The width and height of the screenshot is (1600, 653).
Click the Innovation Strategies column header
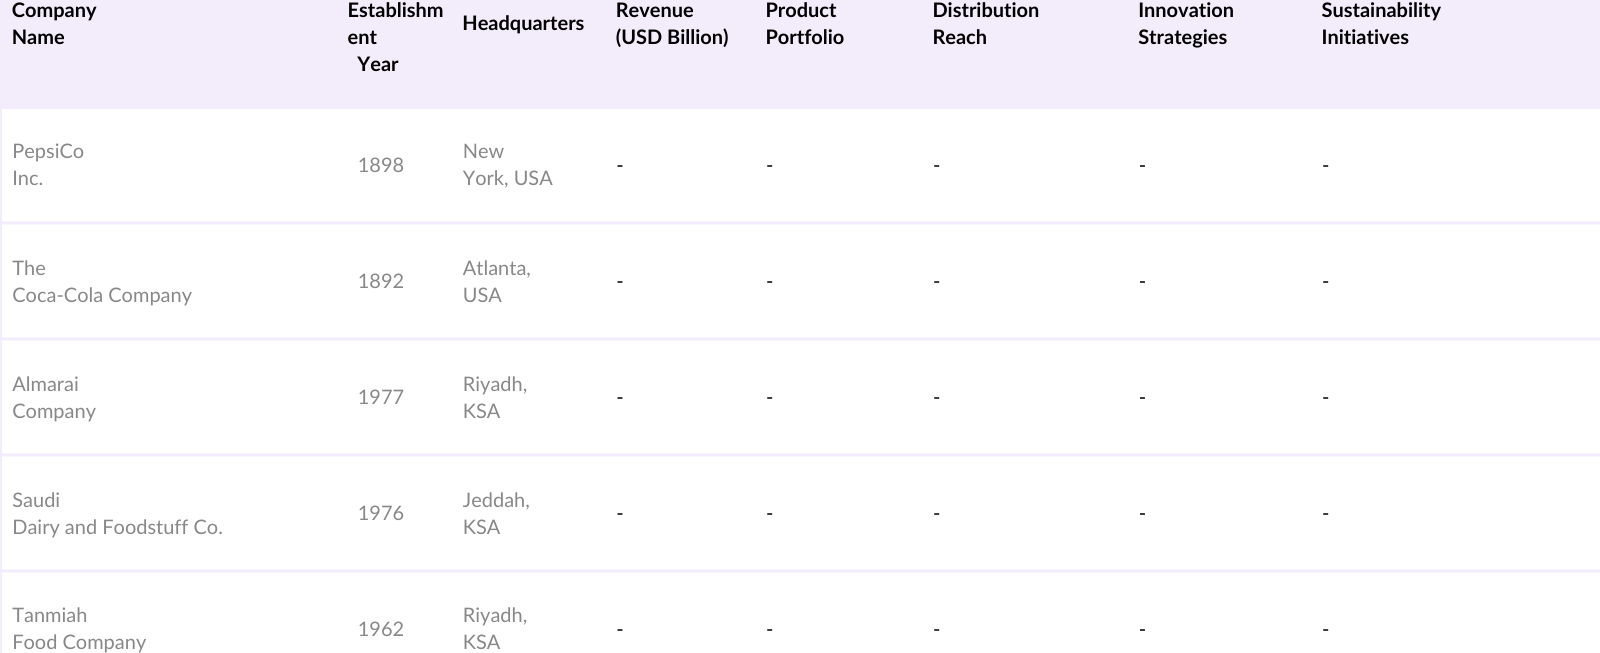1185,24
